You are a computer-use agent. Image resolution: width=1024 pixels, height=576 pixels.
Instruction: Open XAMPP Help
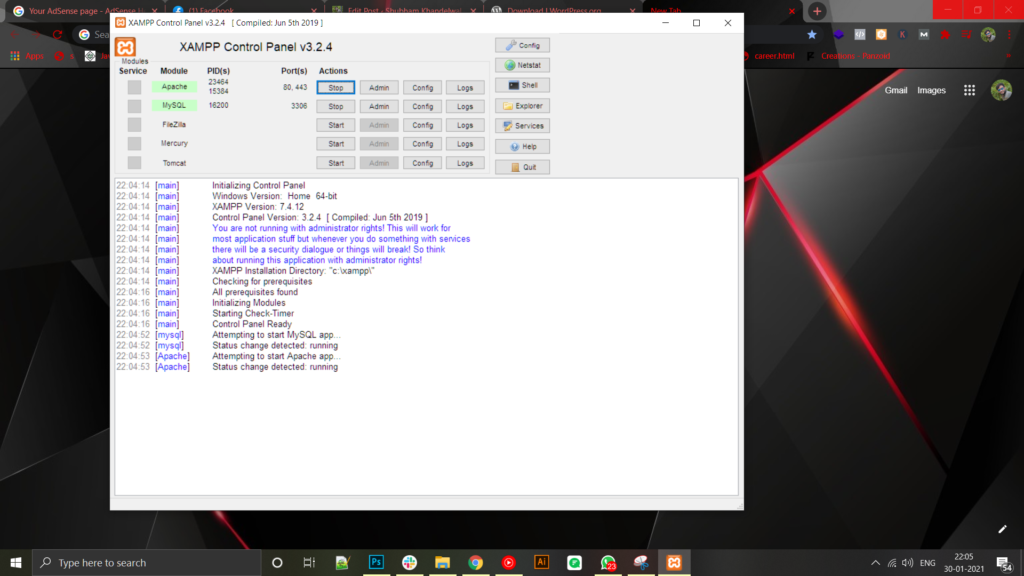522,147
